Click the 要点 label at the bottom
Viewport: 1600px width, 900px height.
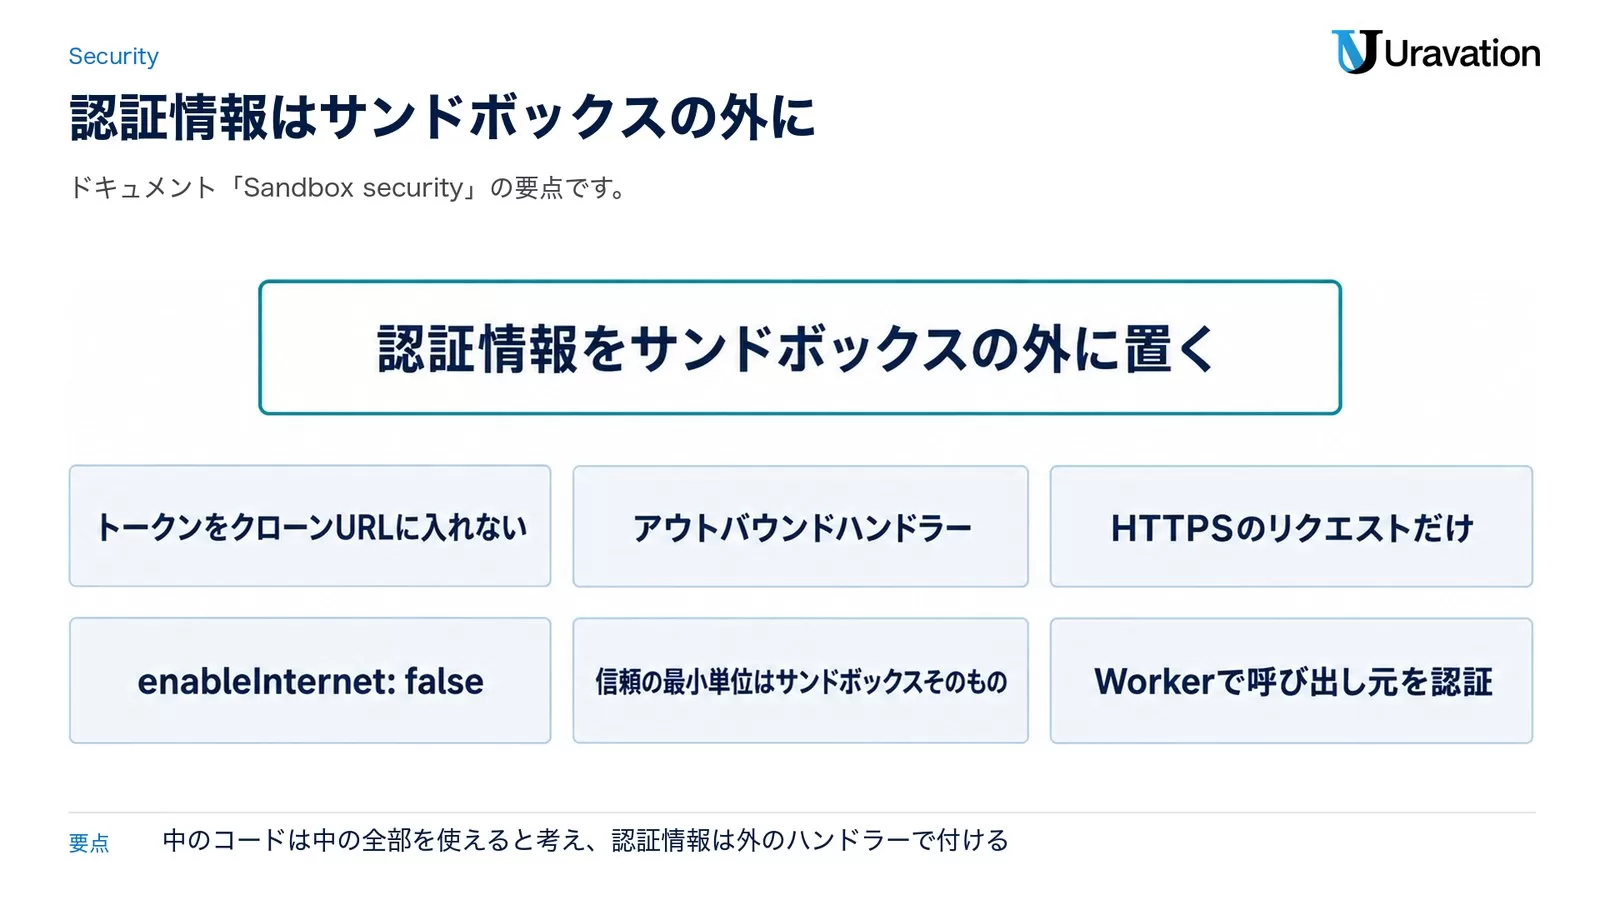89,843
